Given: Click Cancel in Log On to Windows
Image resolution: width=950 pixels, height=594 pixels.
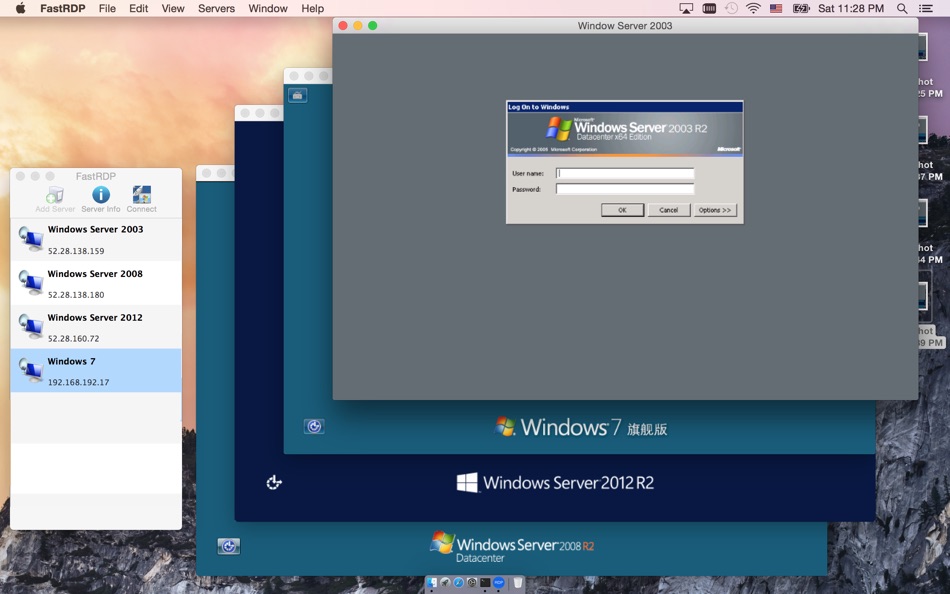Looking at the screenshot, I should pos(669,210).
